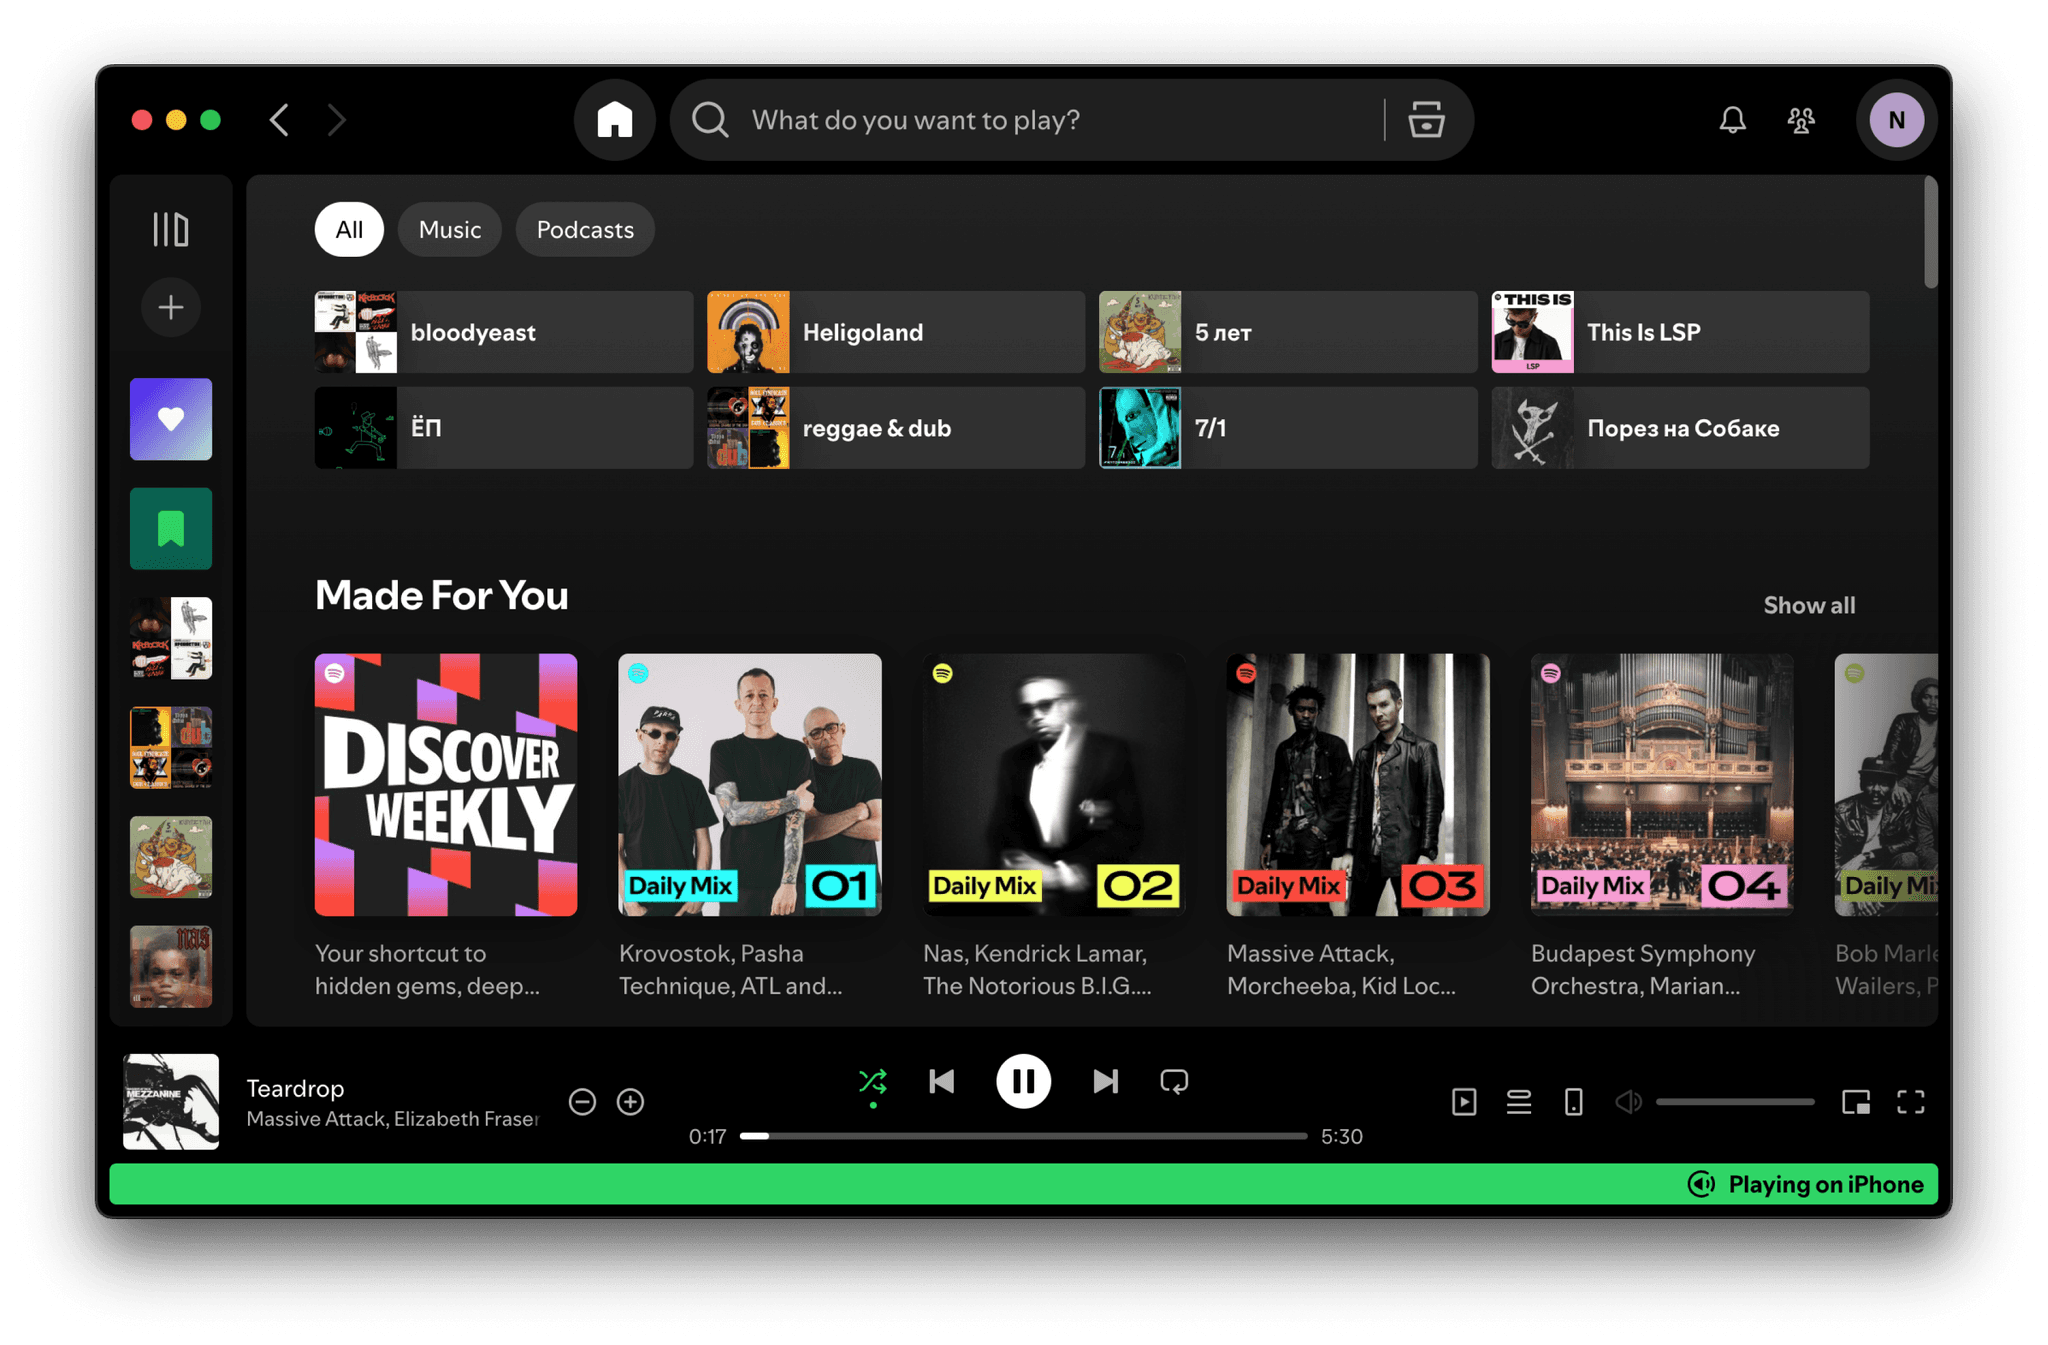
Task: Mute the volume speaker icon
Action: (1628, 1102)
